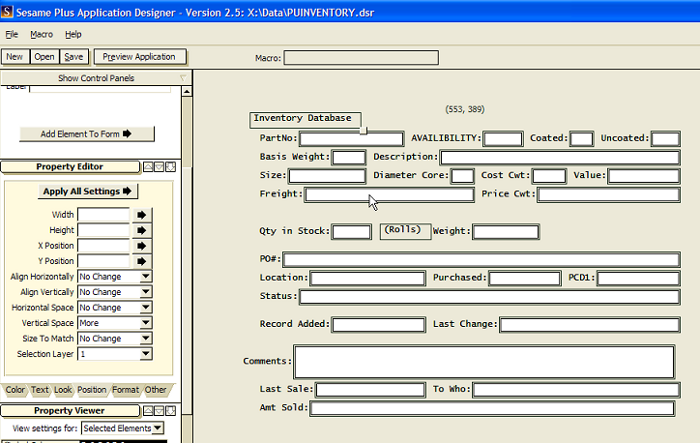Select the PO# field on form
Image resolution: width=700 pixels, height=443 pixels.
(x=482, y=259)
